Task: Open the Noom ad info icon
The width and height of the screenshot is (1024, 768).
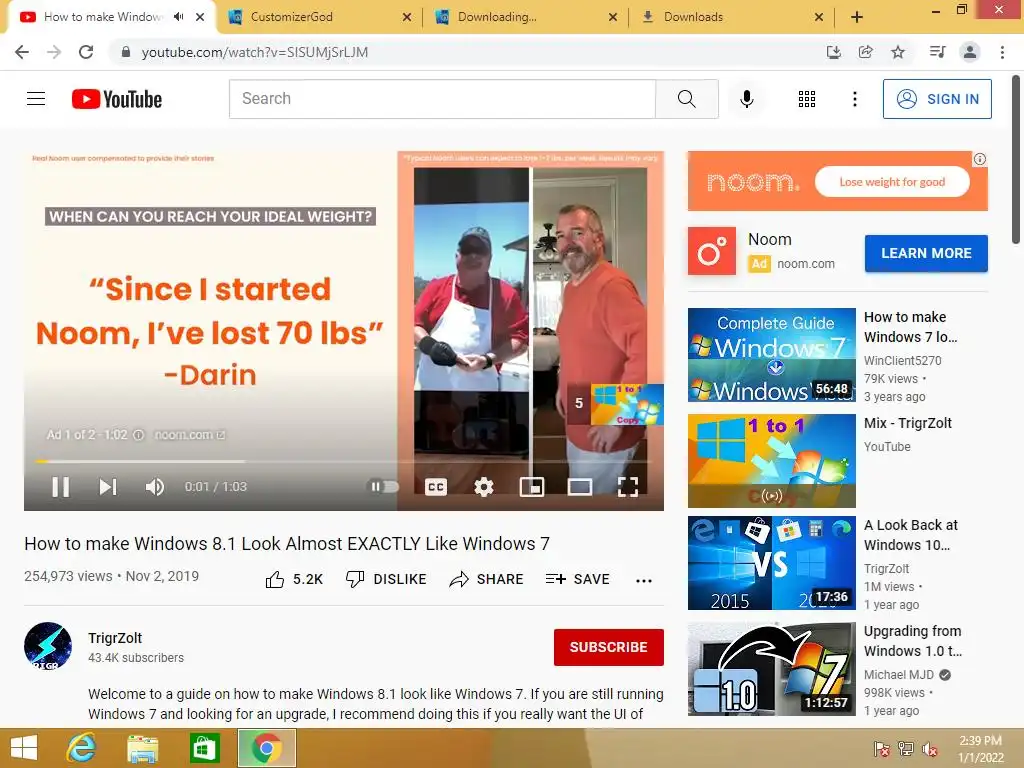Action: pyautogui.click(x=980, y=159)
